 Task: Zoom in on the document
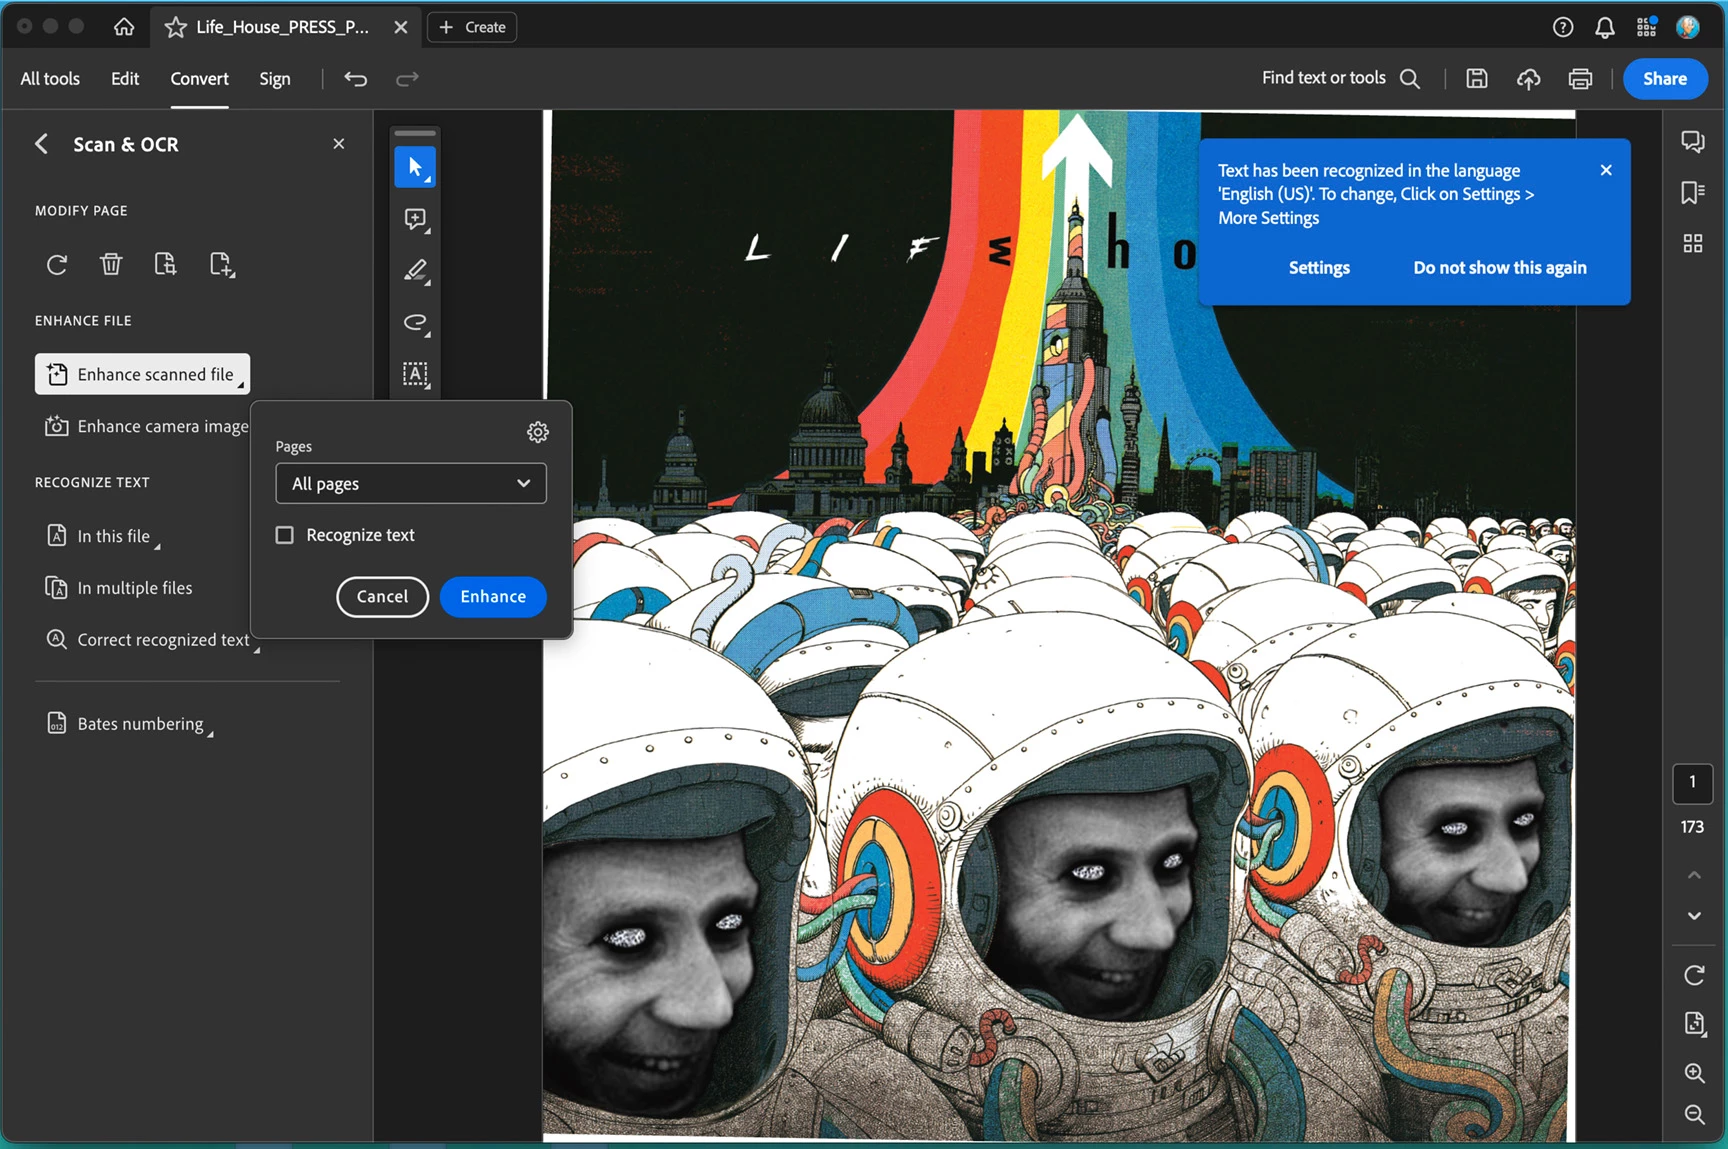(1694, 1073)
